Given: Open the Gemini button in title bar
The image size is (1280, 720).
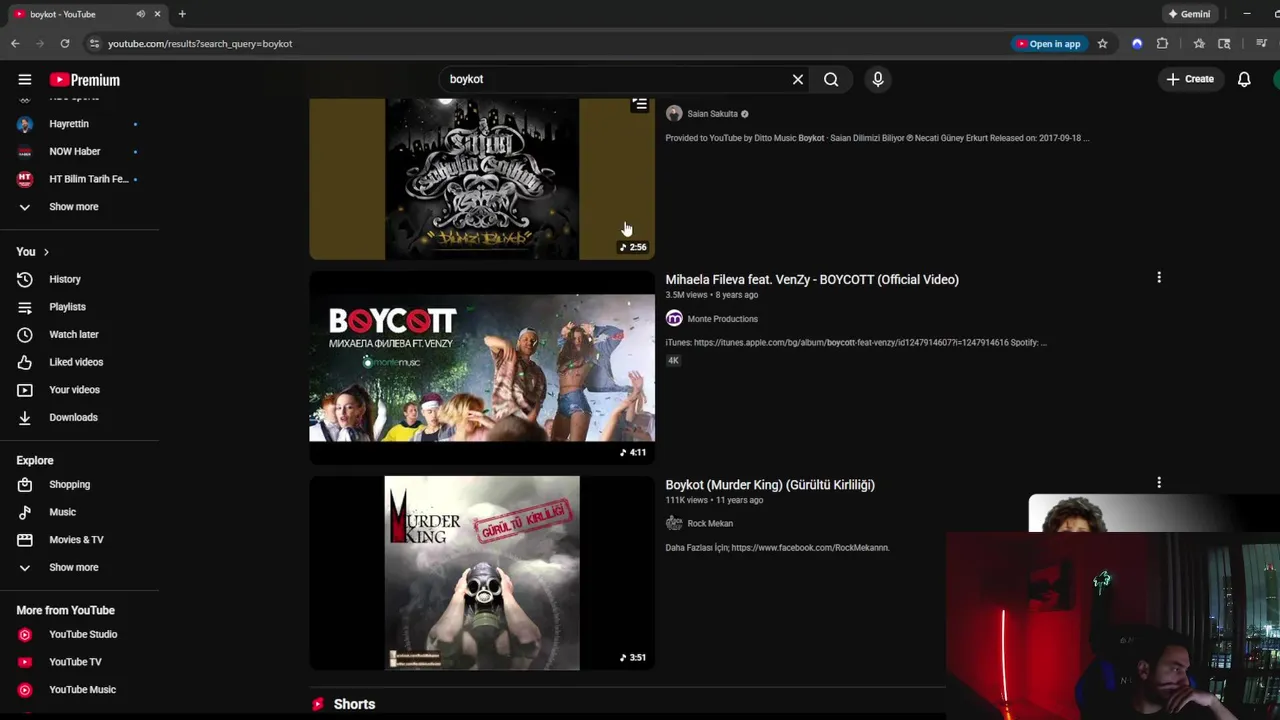Looking at the screenshot, I should coord(1189,14).
